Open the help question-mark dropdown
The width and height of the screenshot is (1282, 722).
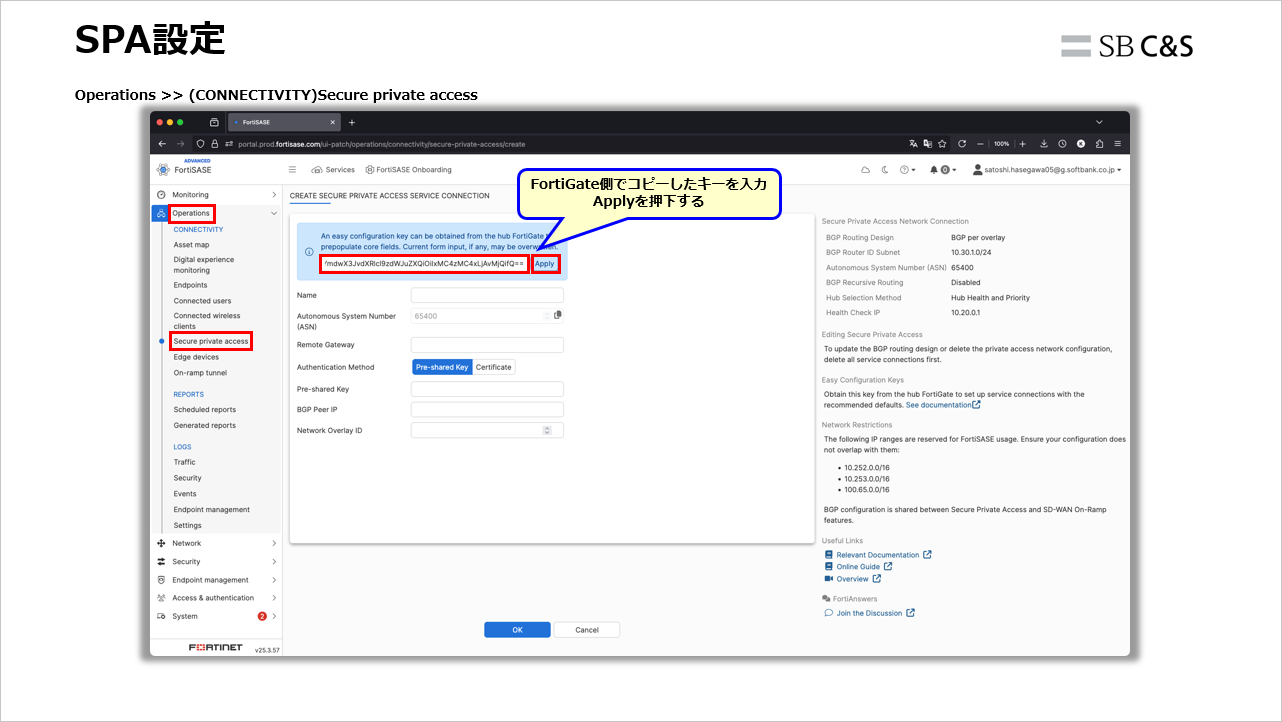(907, 170)
